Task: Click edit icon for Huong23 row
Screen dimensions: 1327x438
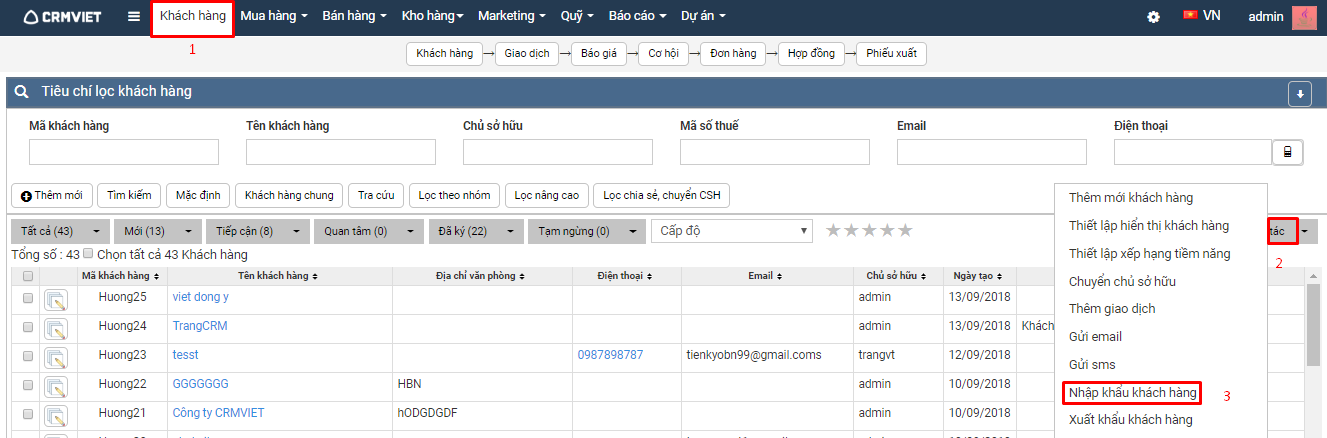Action: [x=55, y=356]
